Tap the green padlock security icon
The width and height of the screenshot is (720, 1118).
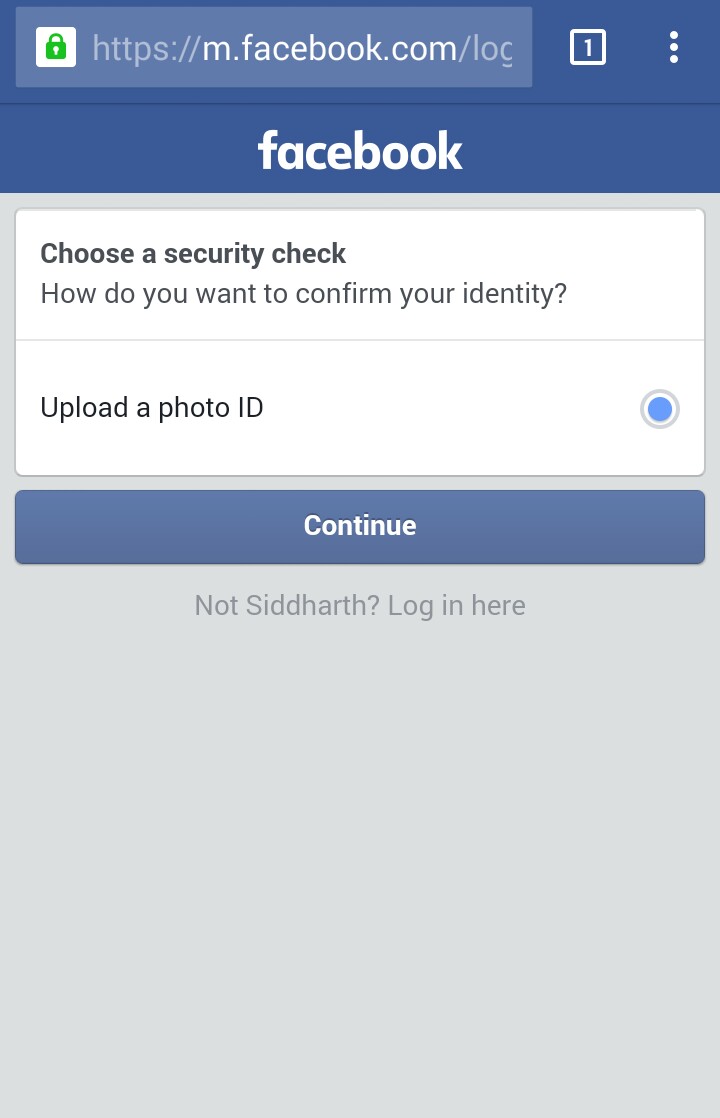coord(56,46)
